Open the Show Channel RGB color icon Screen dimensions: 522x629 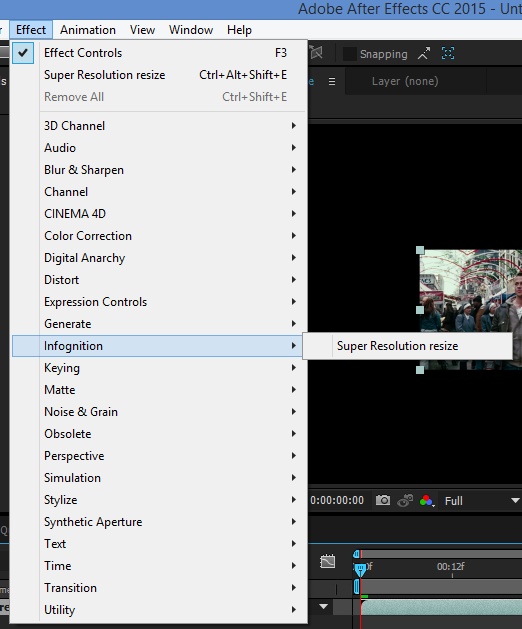coord(427,501)
